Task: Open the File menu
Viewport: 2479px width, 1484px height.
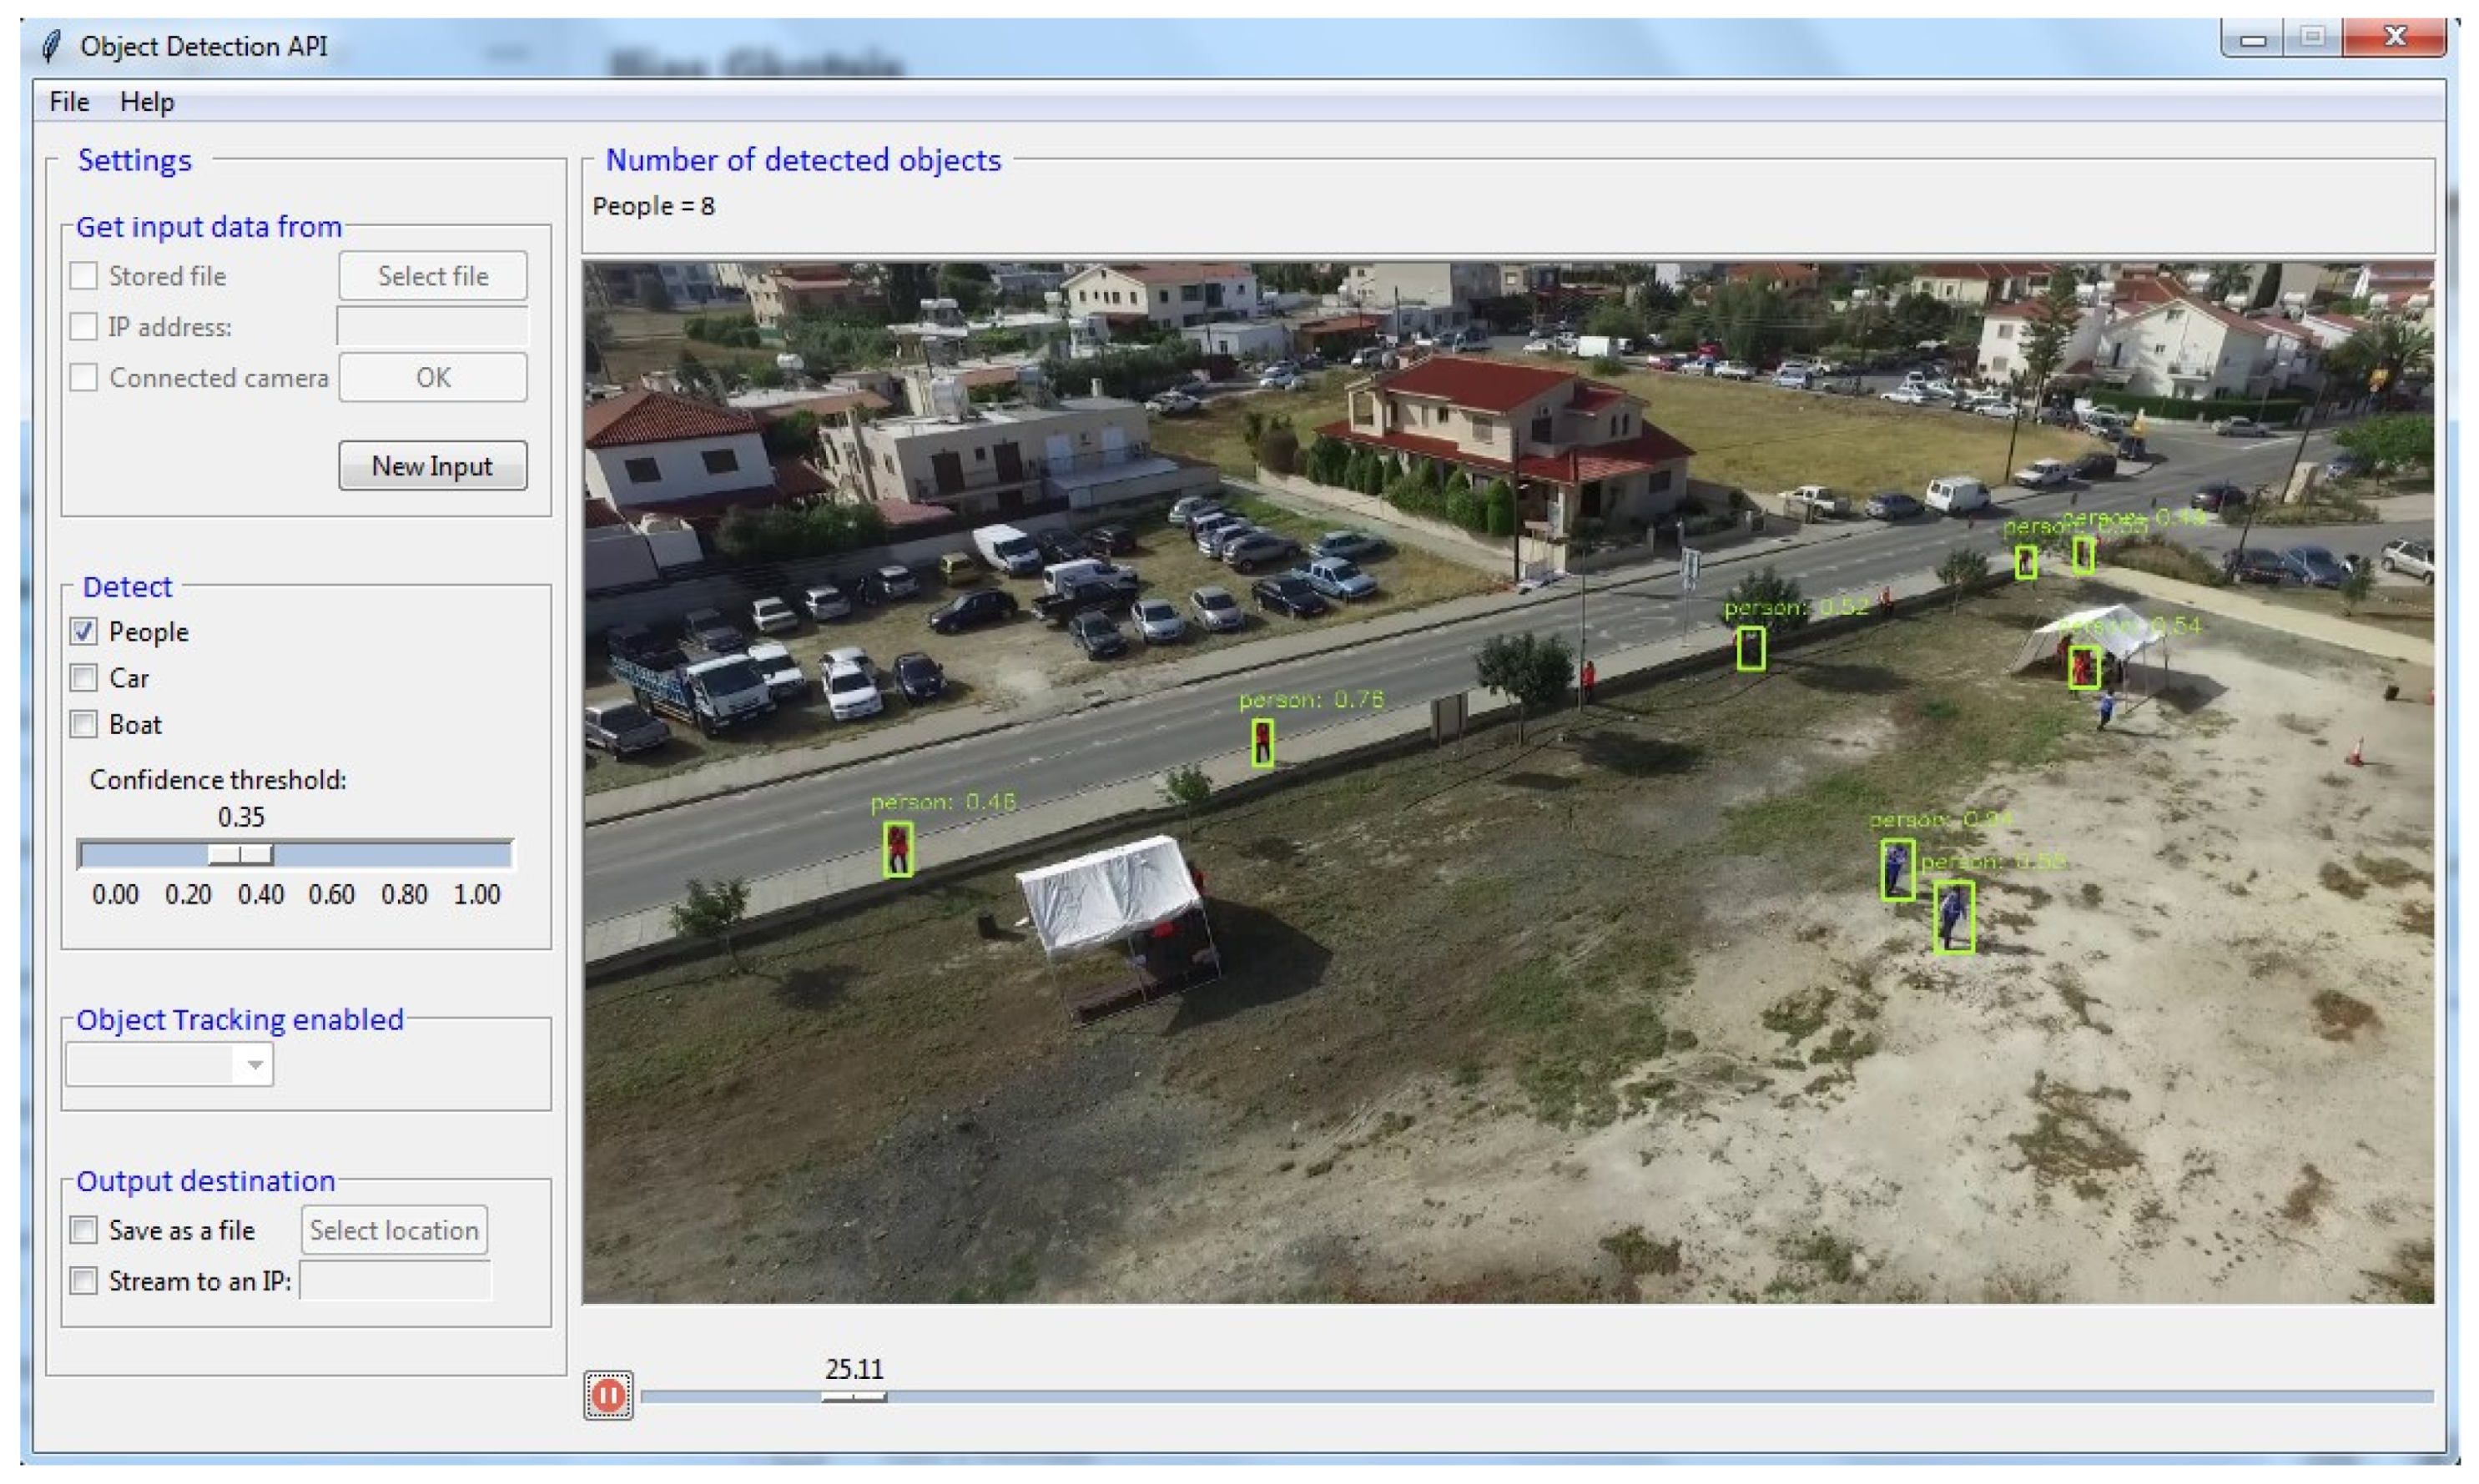Action: (69, 102)
